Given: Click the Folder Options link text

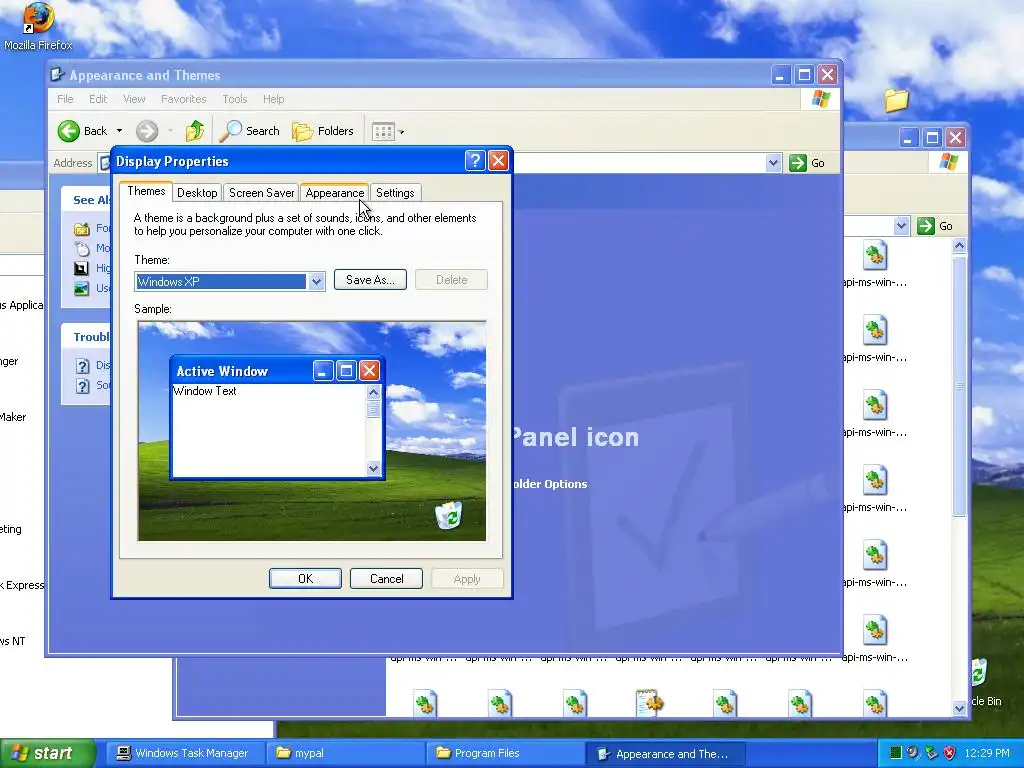Looking at the screenshot, I should pos(550,484).
